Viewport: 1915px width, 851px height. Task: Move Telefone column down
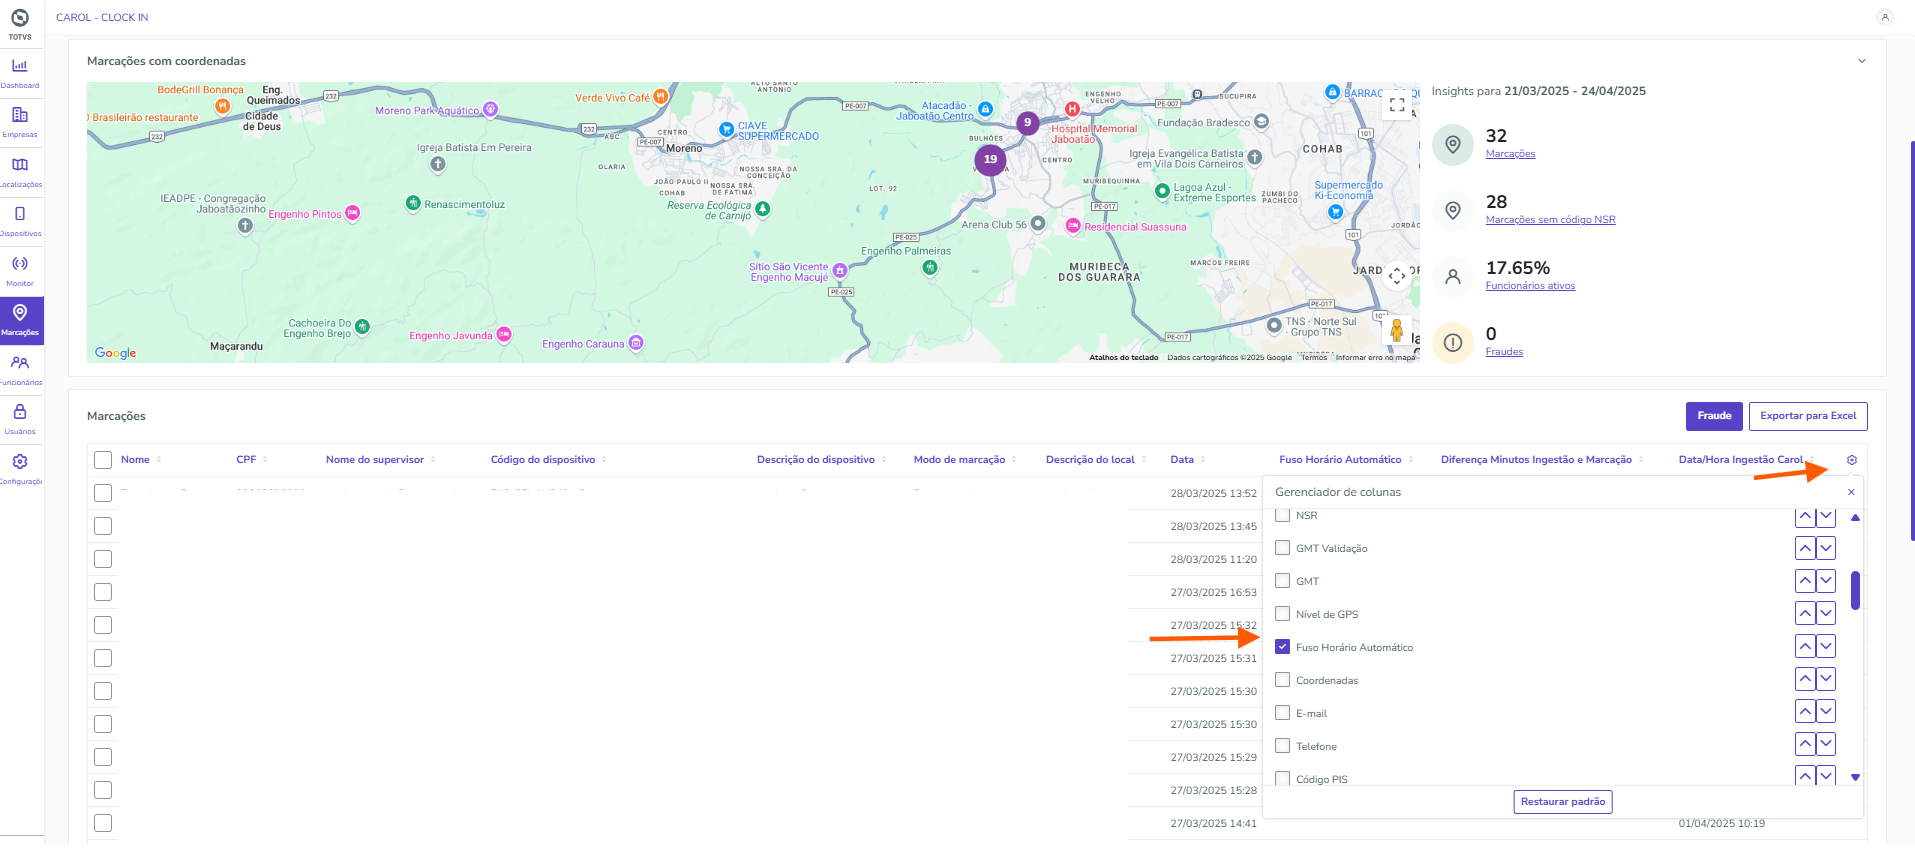coord(1826,746)
